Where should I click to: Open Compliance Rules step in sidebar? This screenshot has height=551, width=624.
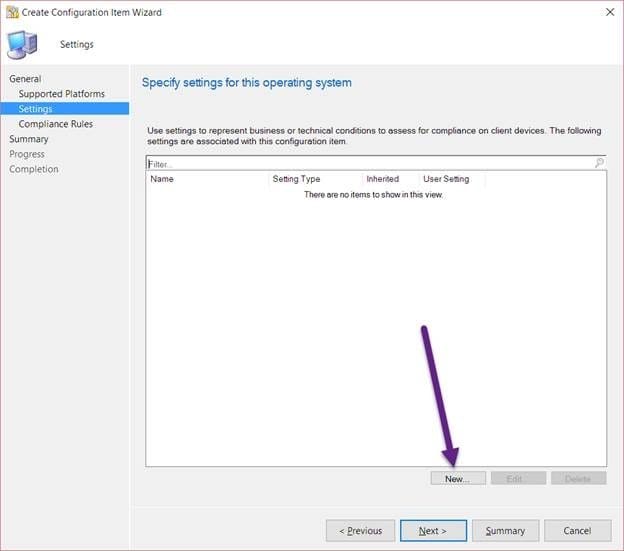pos(56,124)
